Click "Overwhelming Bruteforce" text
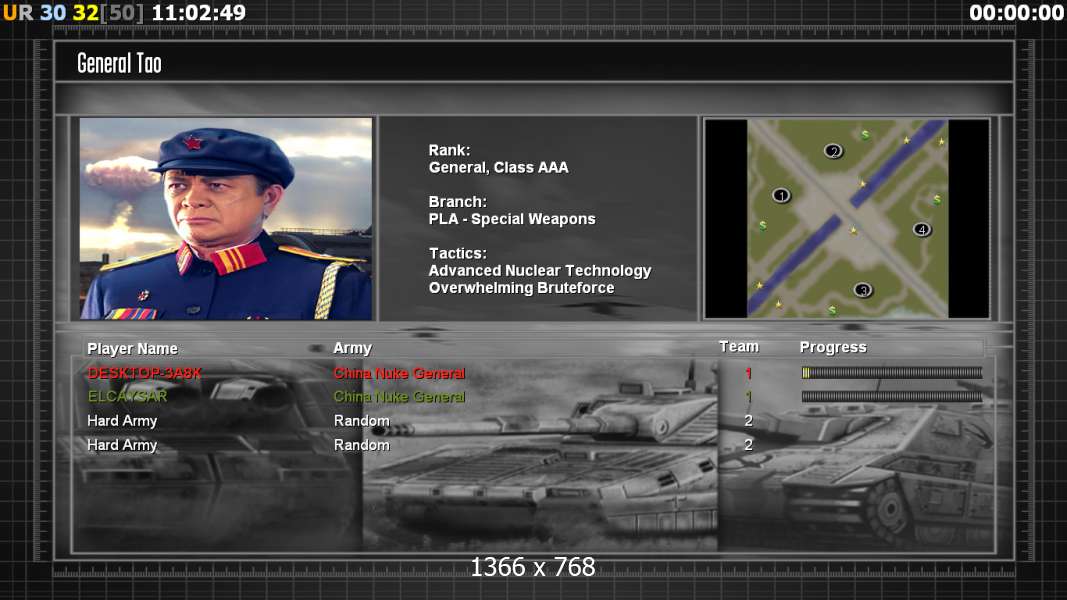Image resolution: width=1067 pixels, height=600 pixels. tap(521, 288)
